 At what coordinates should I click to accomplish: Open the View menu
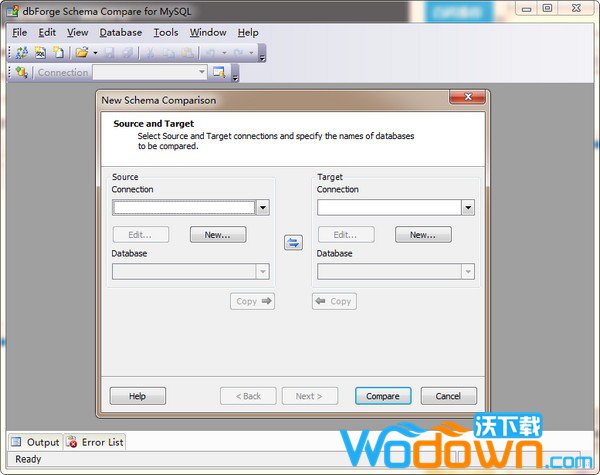78,33
